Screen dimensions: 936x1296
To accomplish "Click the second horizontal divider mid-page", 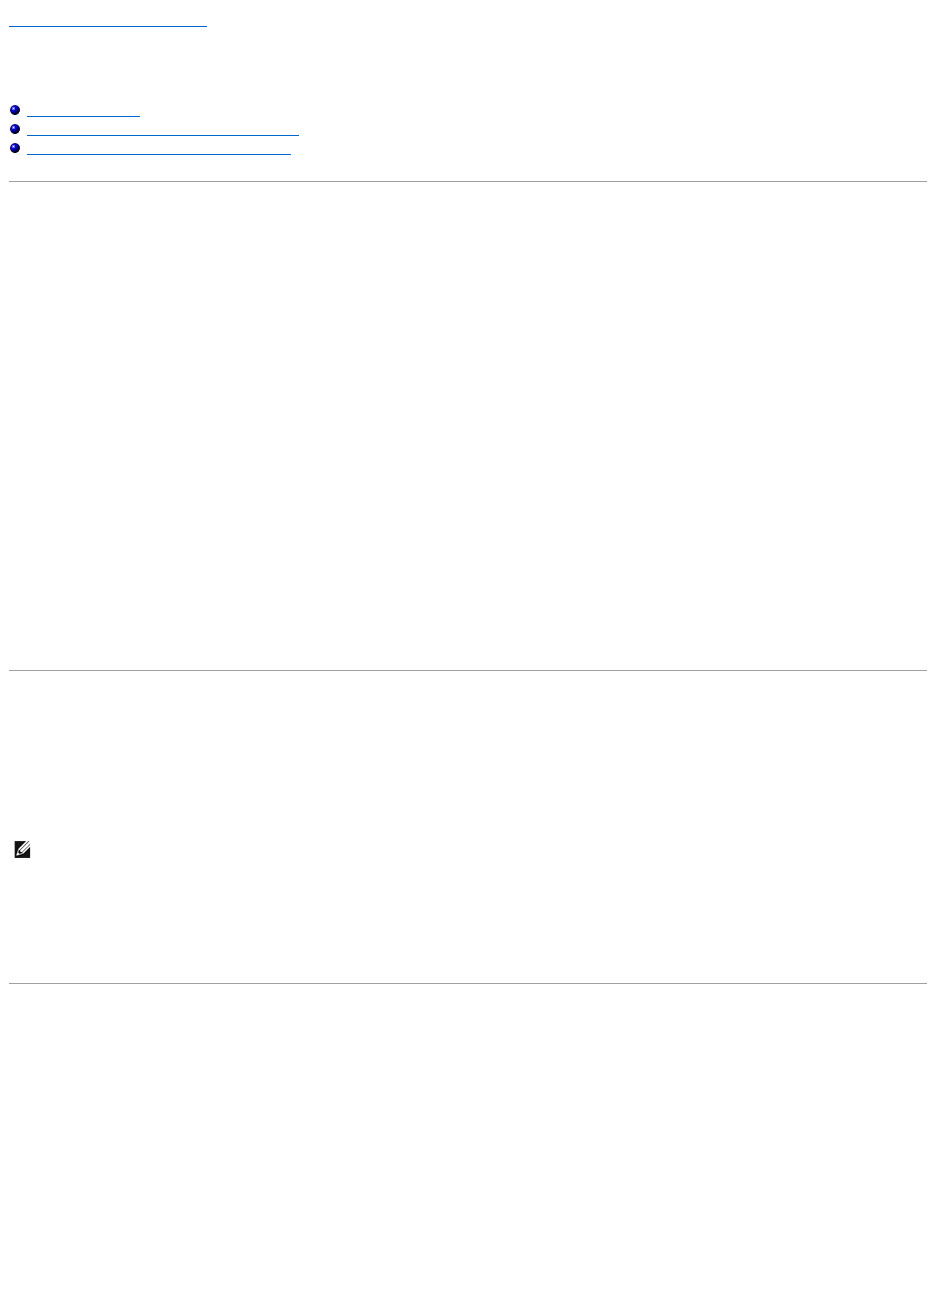I will [468, 670].
